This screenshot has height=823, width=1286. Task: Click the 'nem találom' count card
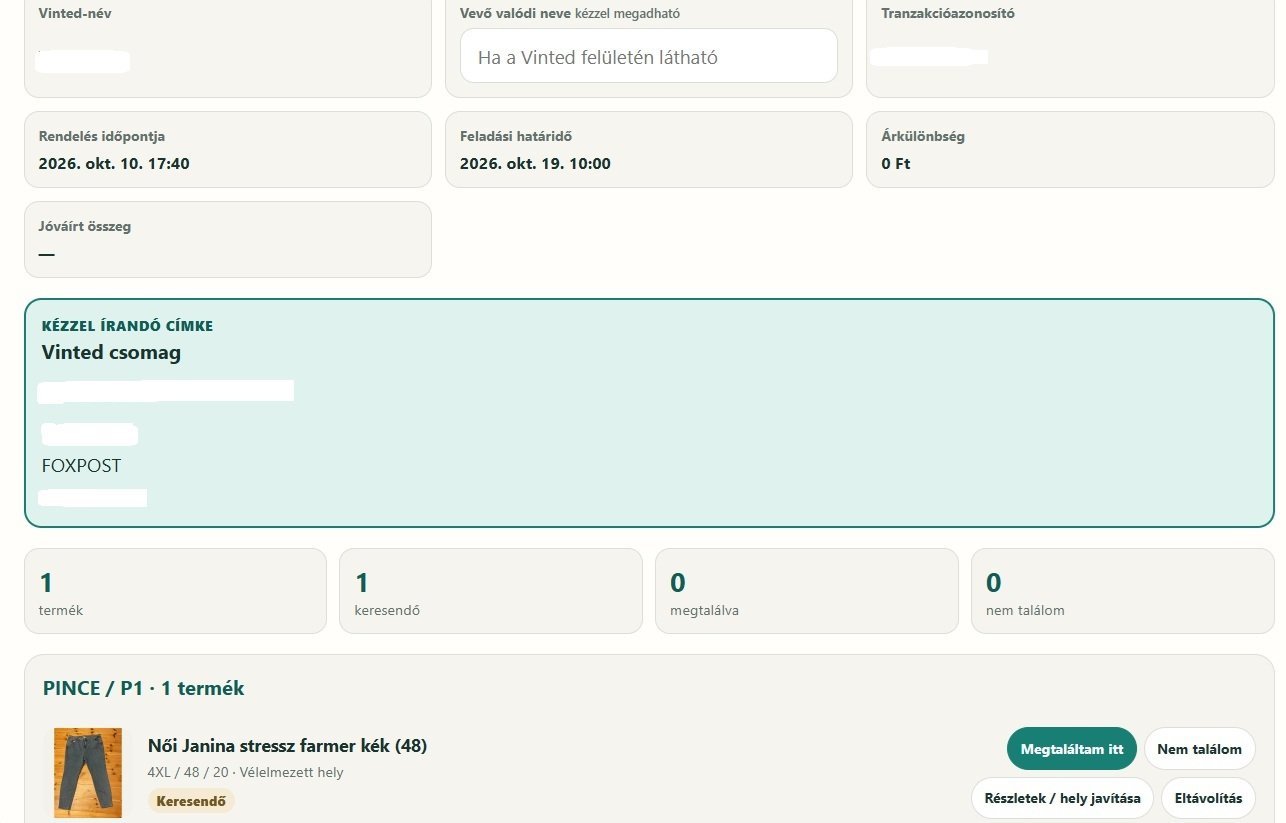point(1122,591)
